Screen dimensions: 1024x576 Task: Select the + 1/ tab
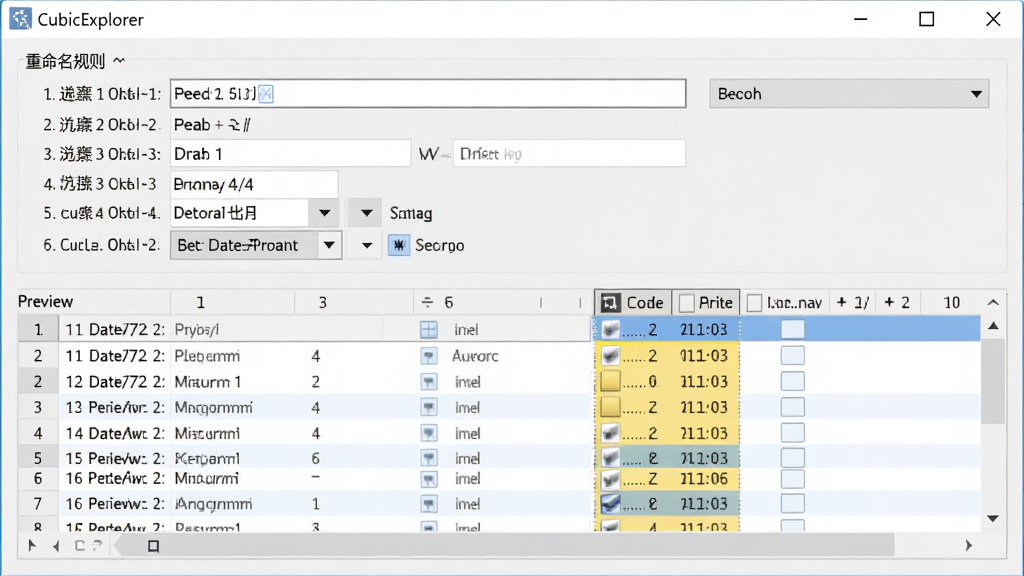click(x=853, y=302)
